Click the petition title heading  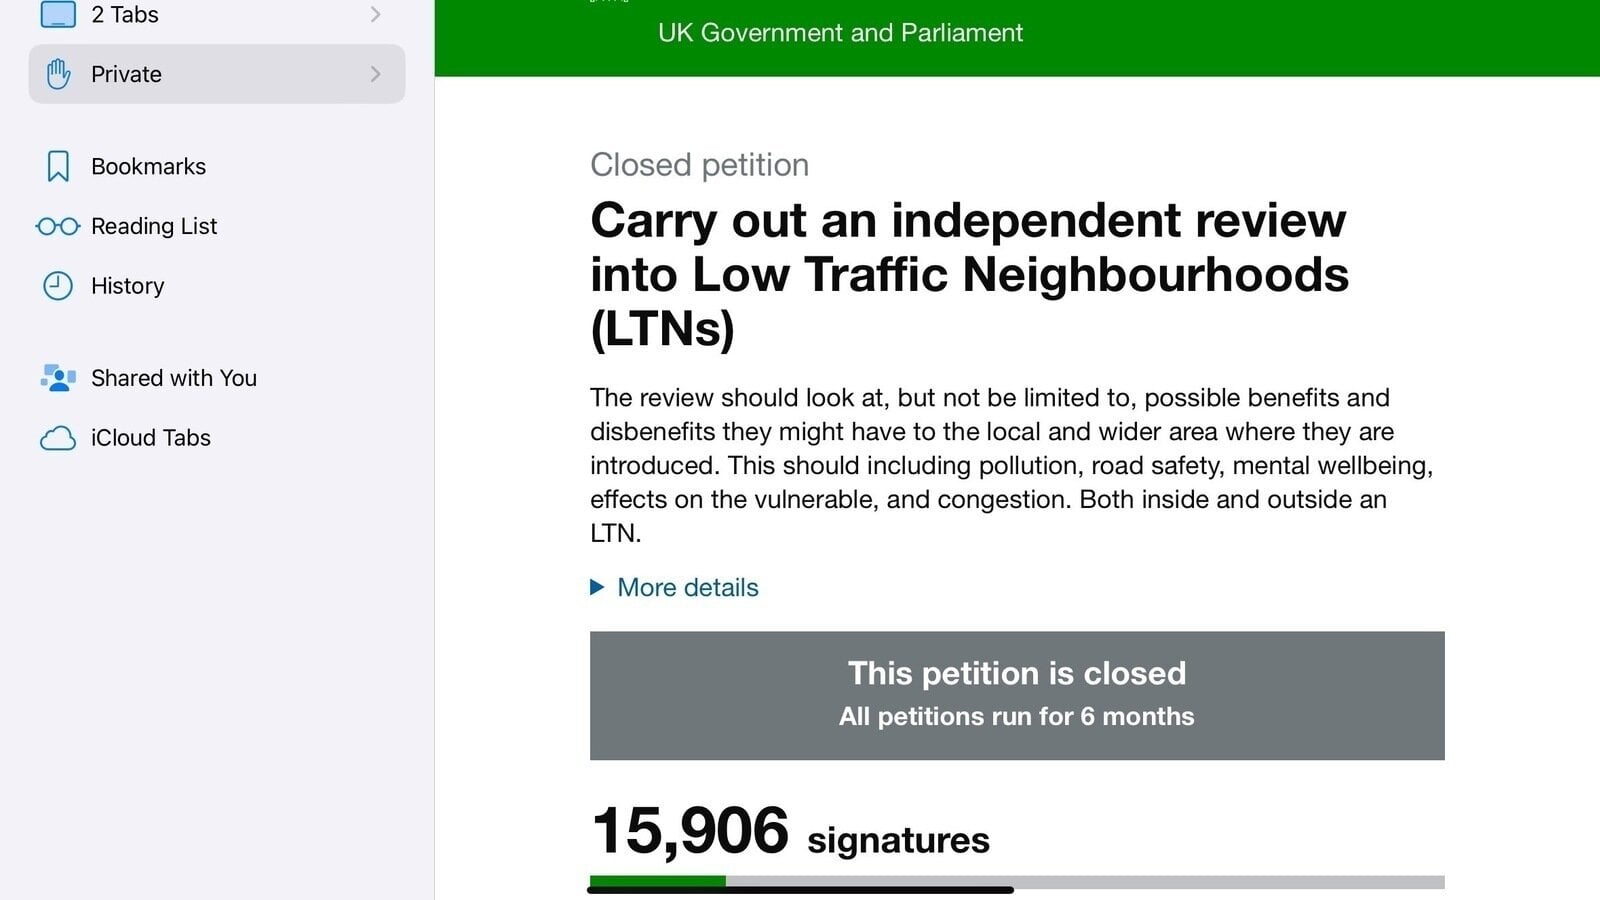(970, 273)
